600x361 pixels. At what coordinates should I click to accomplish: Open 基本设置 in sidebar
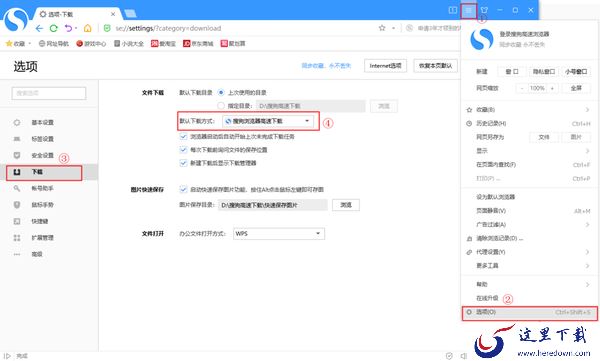(42, 123)
